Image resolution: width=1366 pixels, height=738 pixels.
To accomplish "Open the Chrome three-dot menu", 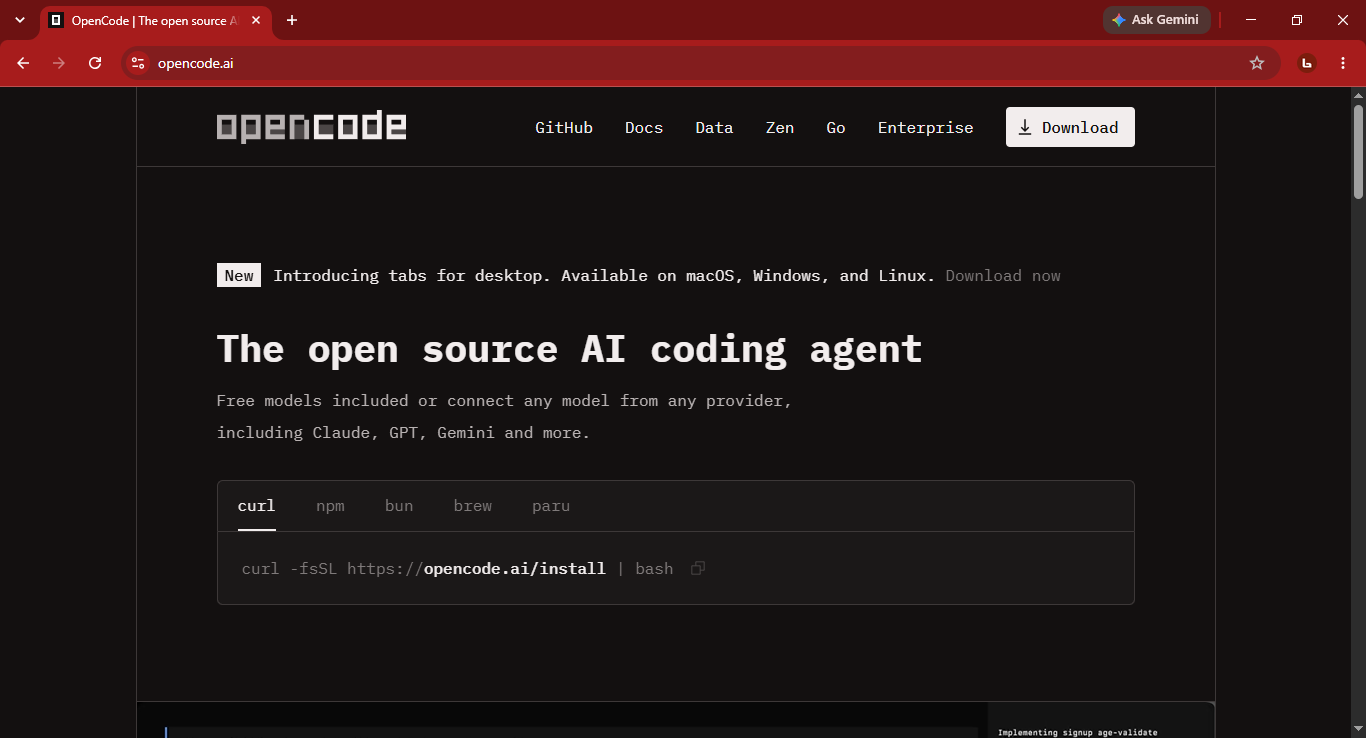I will click(1343, 63).
